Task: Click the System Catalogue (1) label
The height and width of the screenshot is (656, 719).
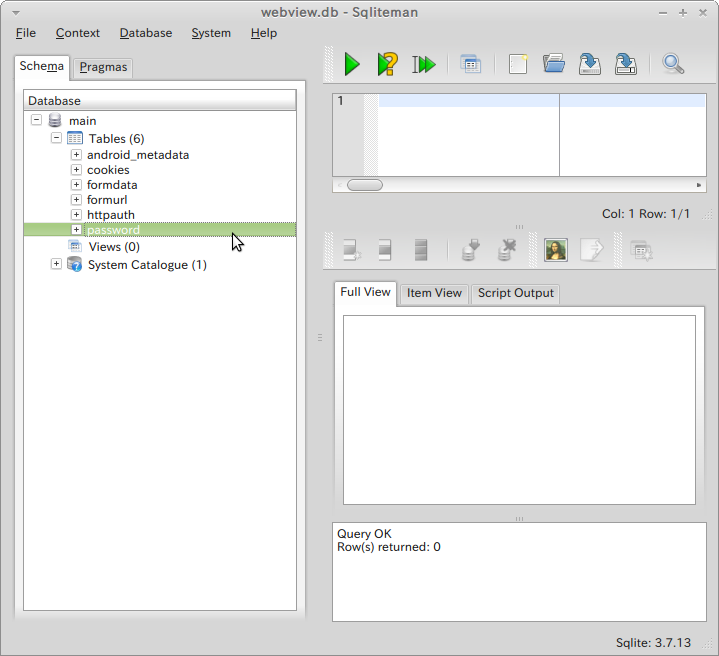Action: 147,265
